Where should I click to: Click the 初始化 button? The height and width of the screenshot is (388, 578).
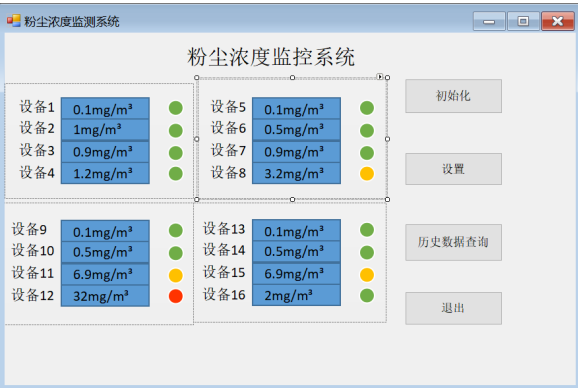(453, 96)
